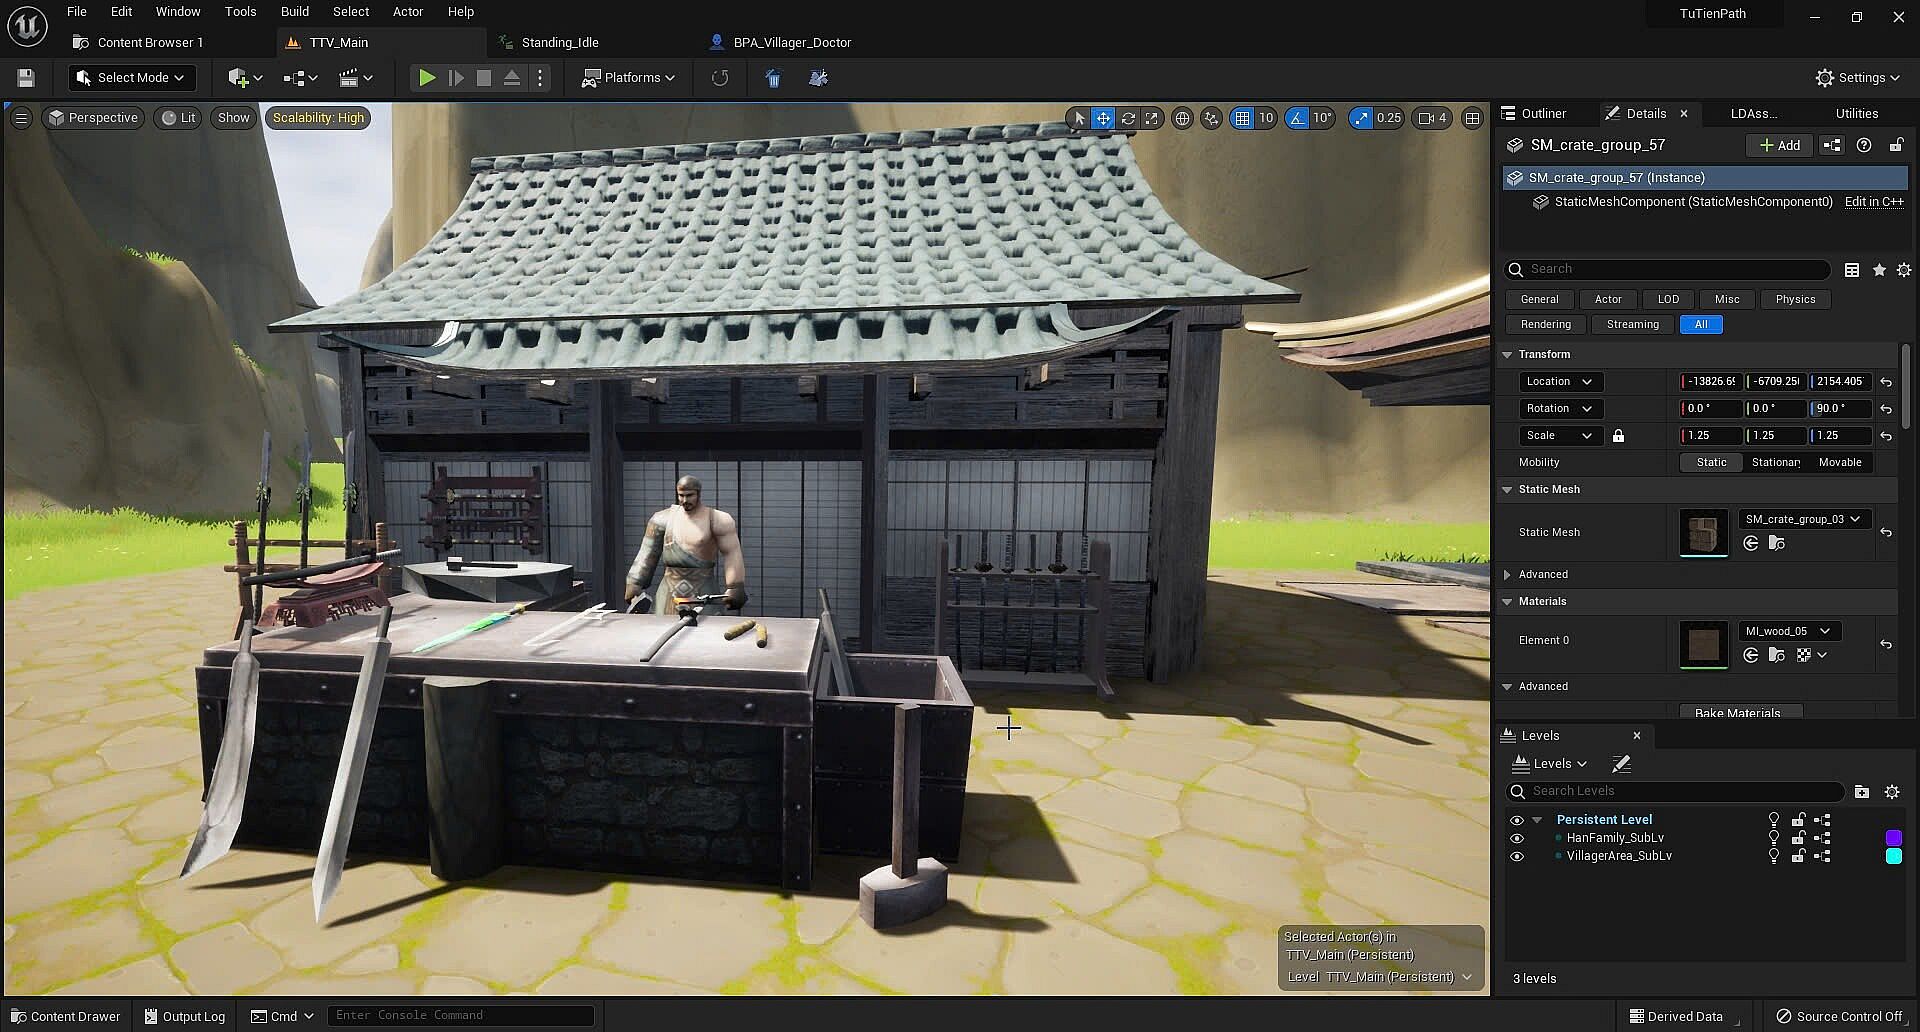Open the Build menu
The height and width of the screenshot is (1032, 1920).
click(294, 12)
